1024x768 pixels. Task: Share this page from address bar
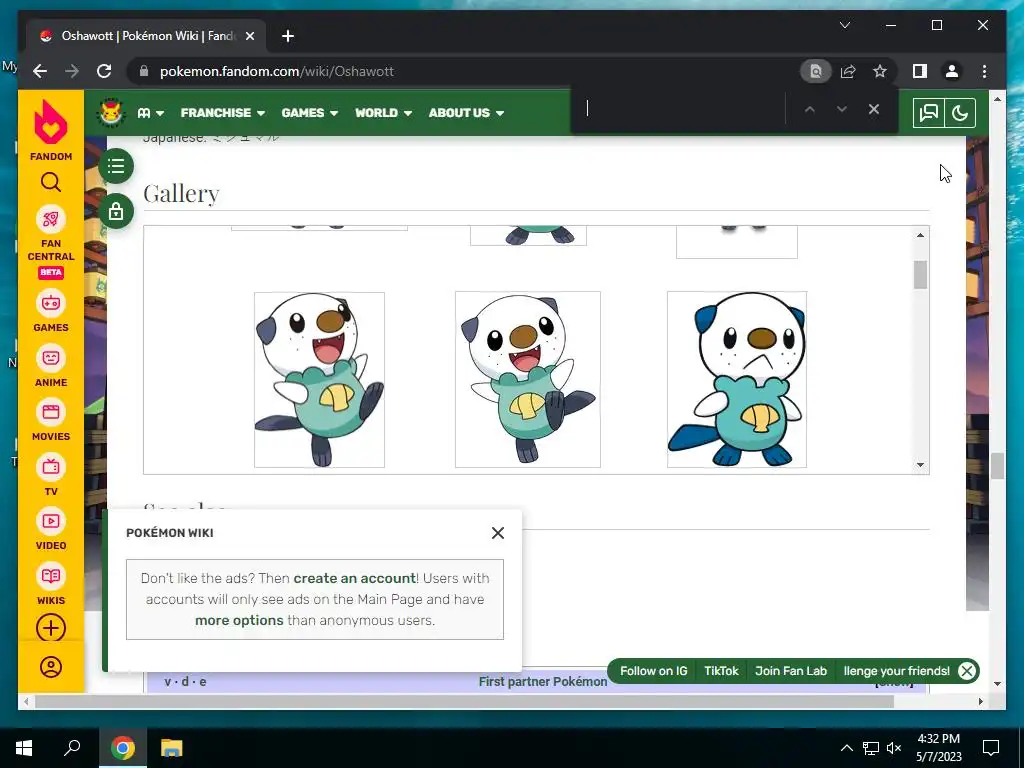pos(848,71)
